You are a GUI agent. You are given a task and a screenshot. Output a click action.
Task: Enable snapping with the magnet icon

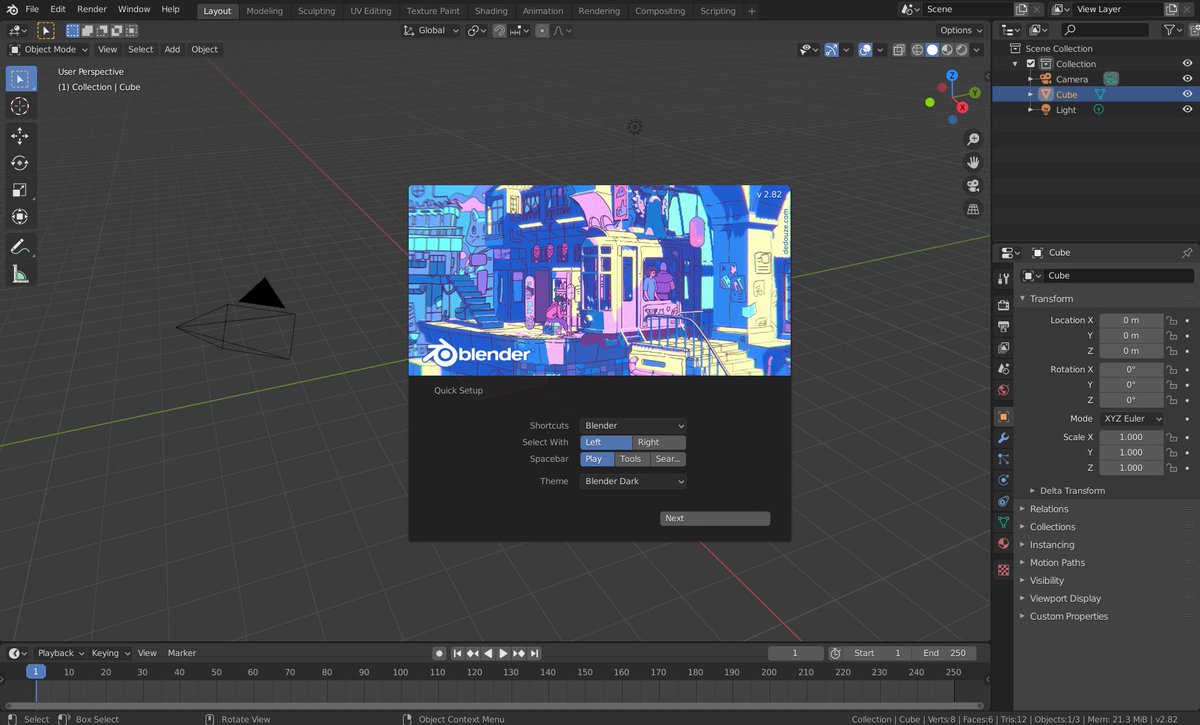point(499,30)
